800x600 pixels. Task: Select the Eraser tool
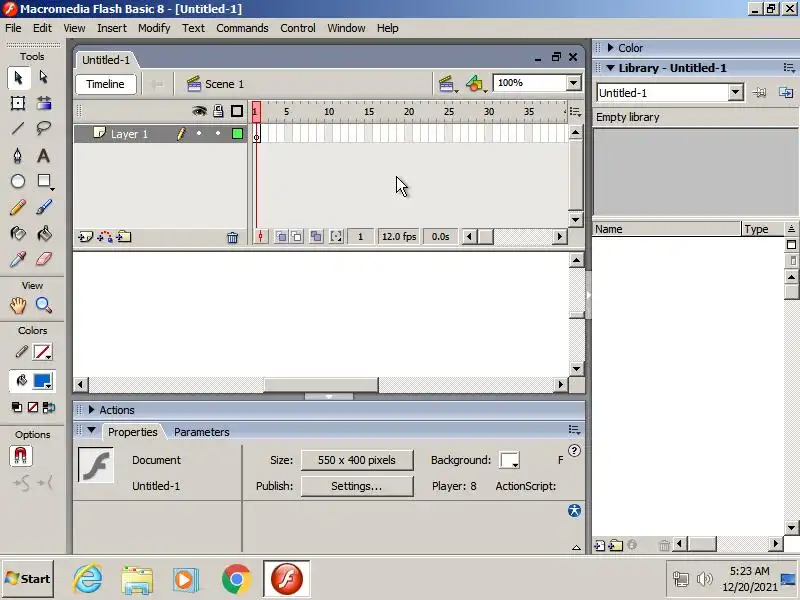[x=44, y=259]
